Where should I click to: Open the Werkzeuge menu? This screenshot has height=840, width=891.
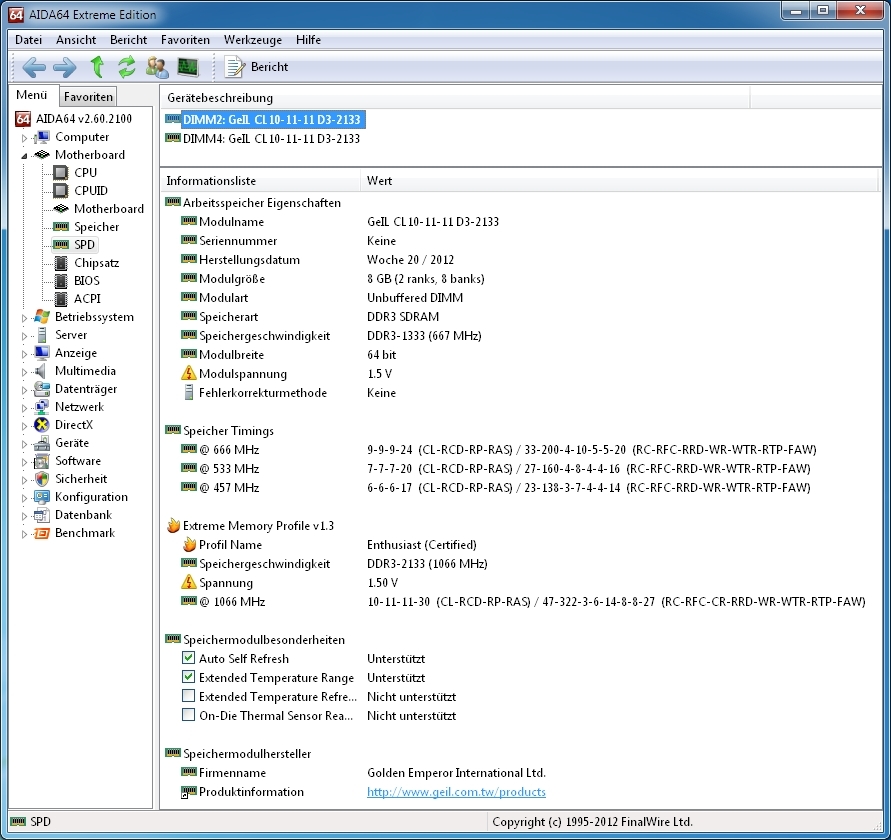(252, 40)
